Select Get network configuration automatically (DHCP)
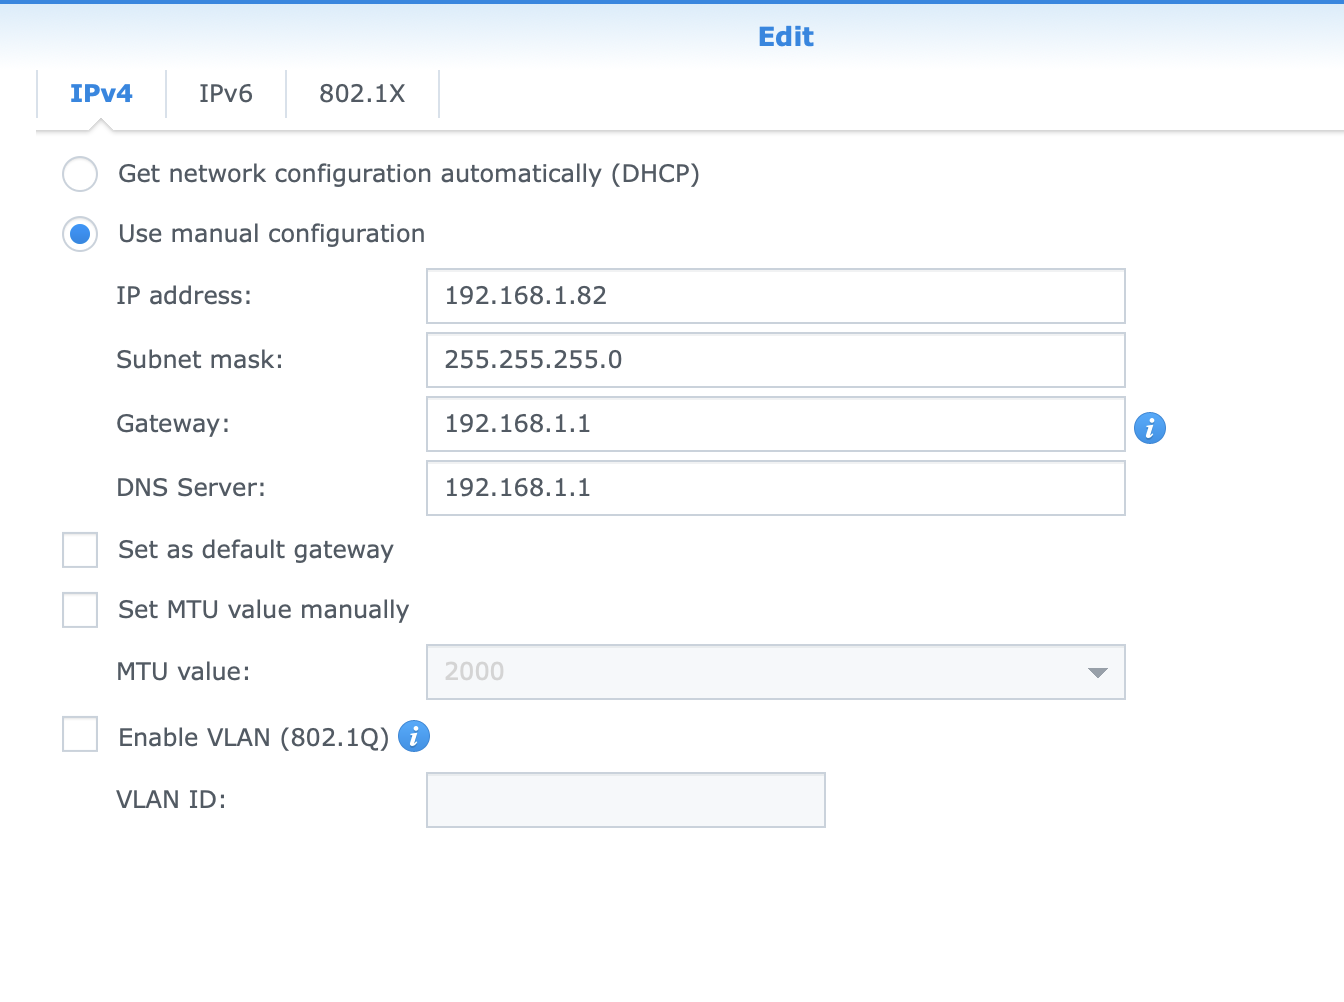Viewport: 1344px width, 1002px height. [80, 174]
